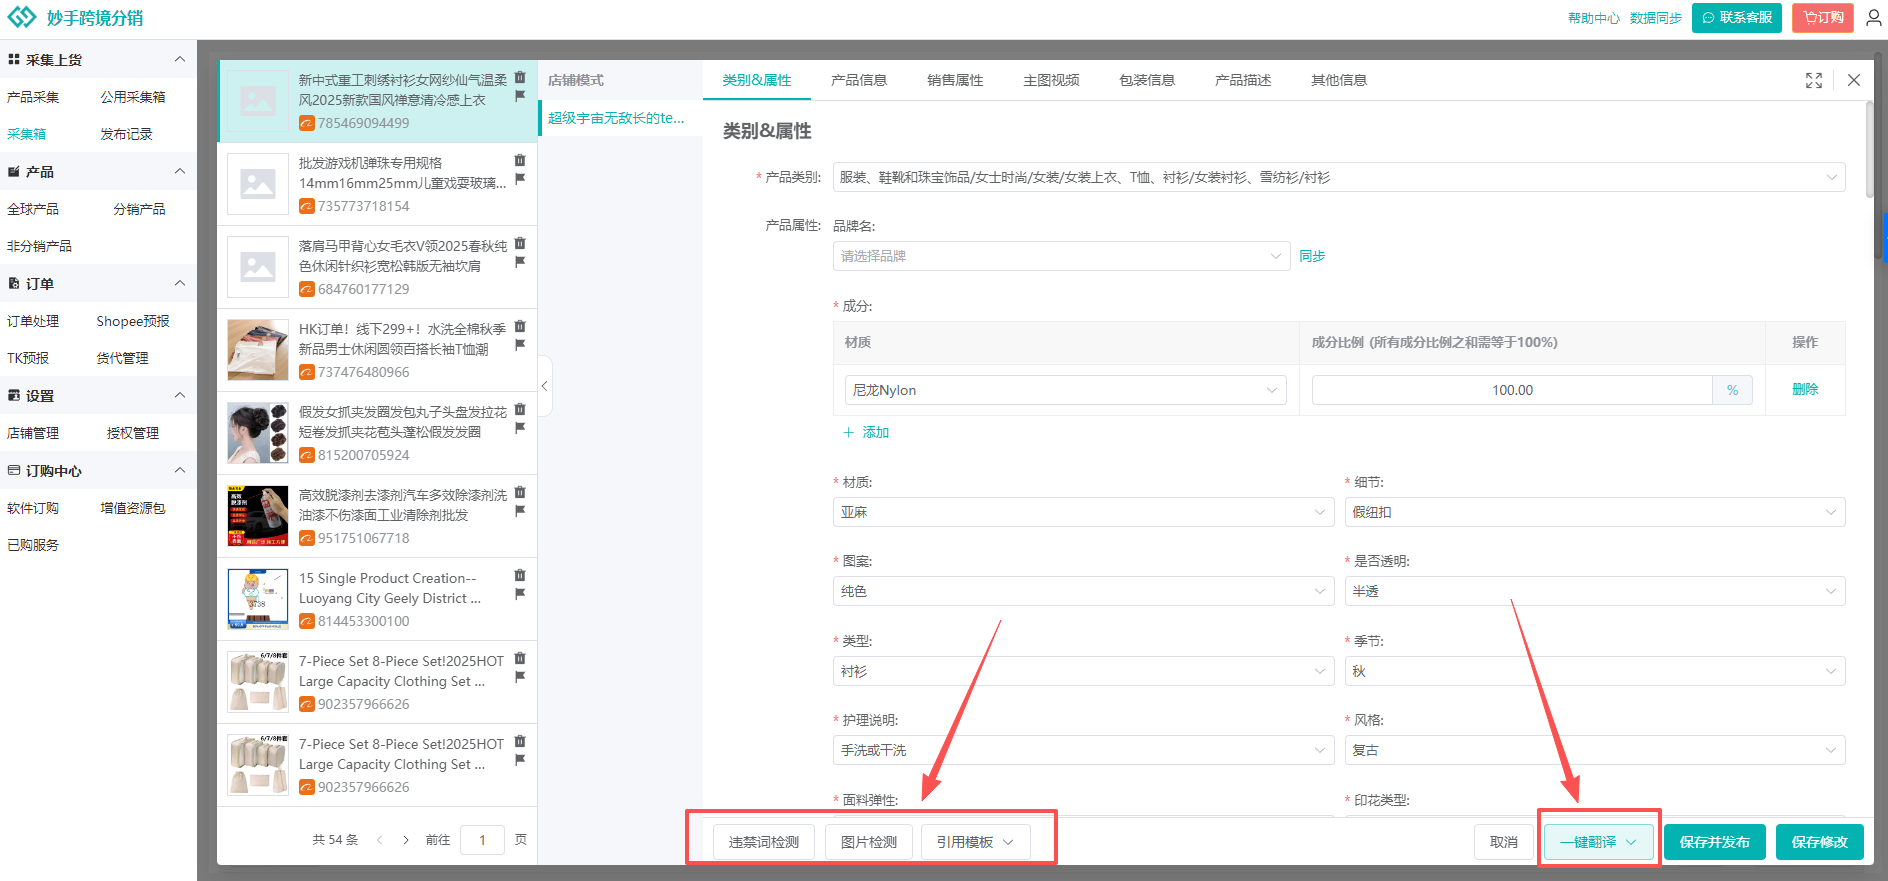Switch to the 销售属性 tab

[x=955, y=80]
